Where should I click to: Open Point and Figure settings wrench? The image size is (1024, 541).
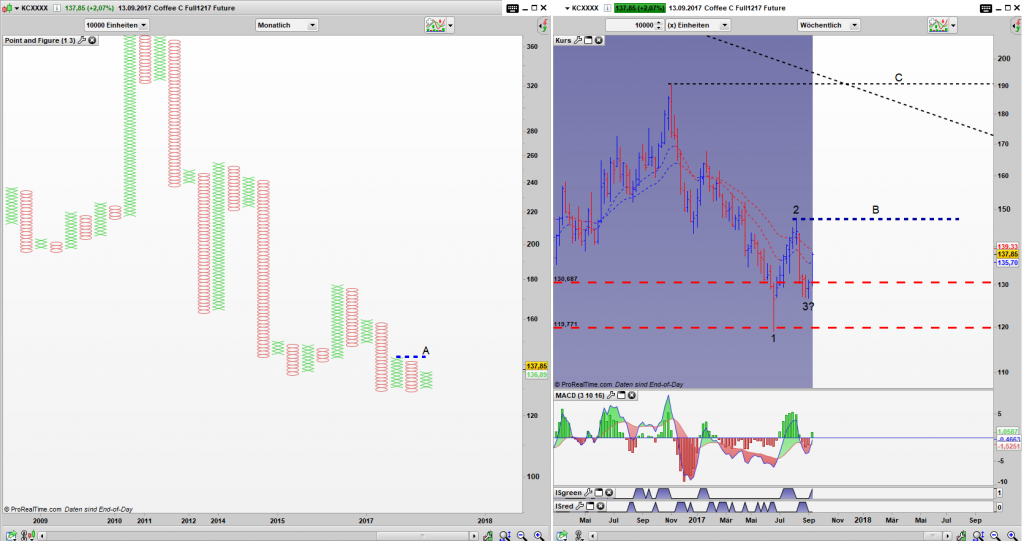pos(82,41)
